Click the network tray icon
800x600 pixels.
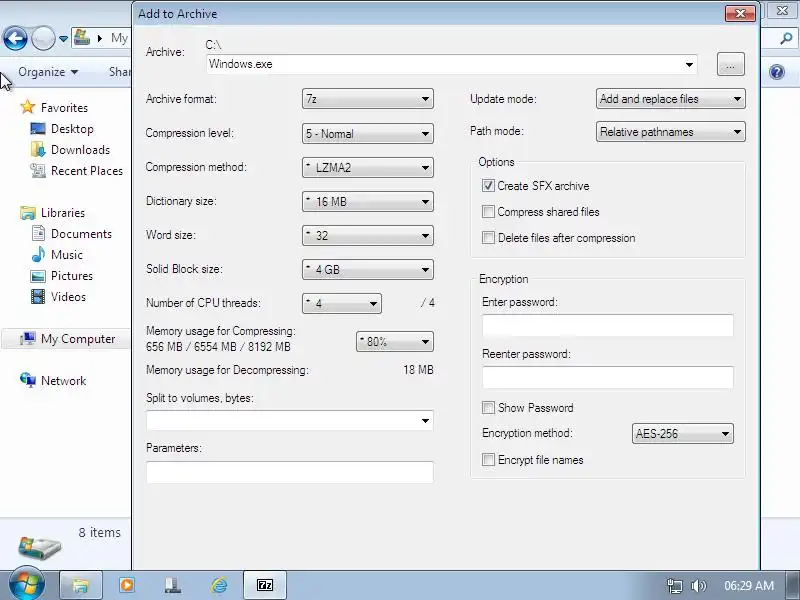pyautogui.click(x=674, y=586)
